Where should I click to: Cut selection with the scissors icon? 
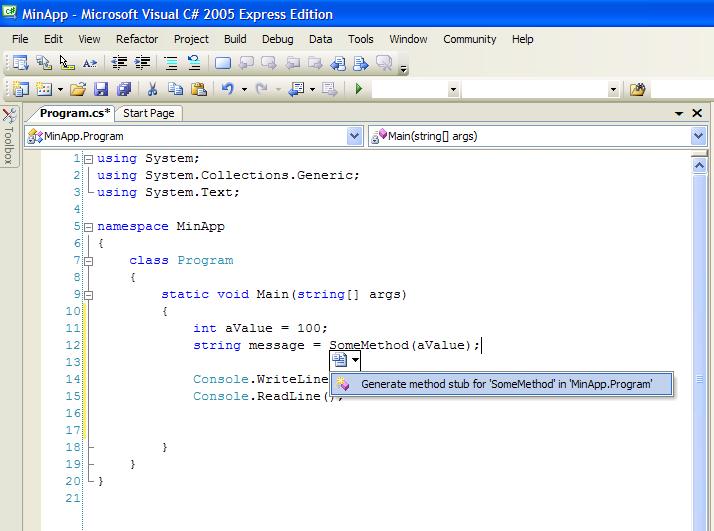point(153,89)
